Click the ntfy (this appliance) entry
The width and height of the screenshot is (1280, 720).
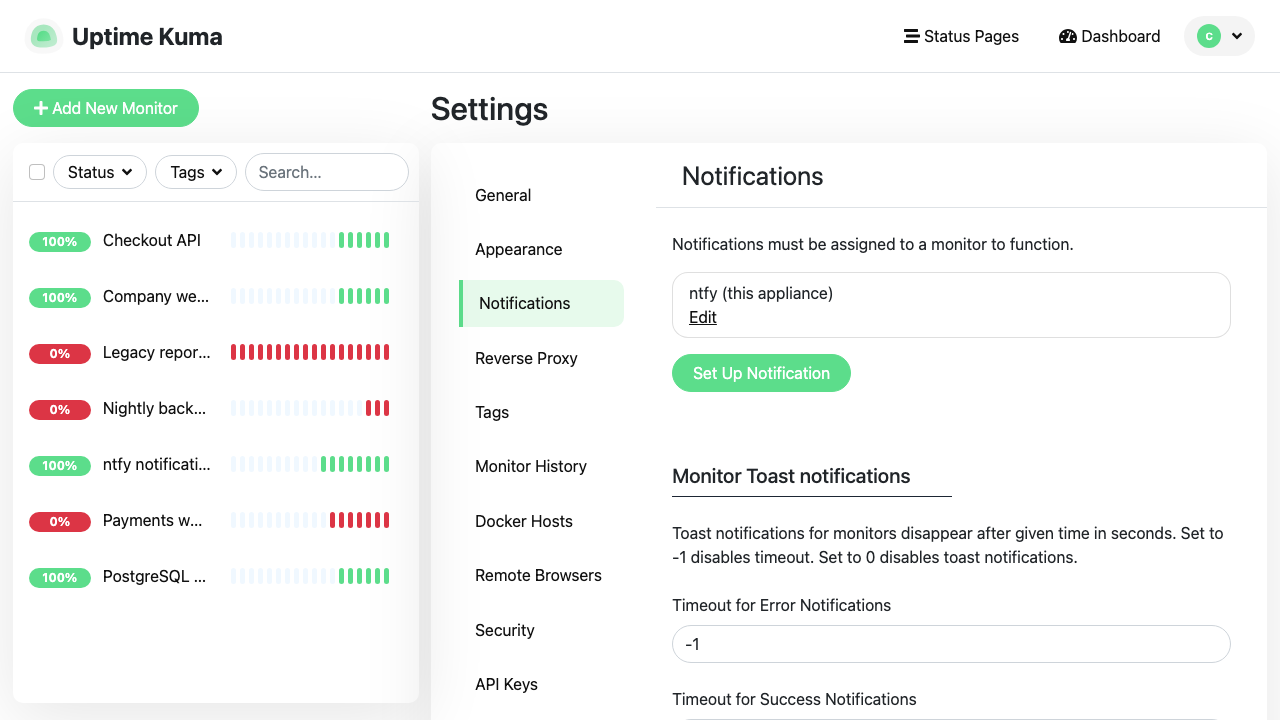pos(951,305)
